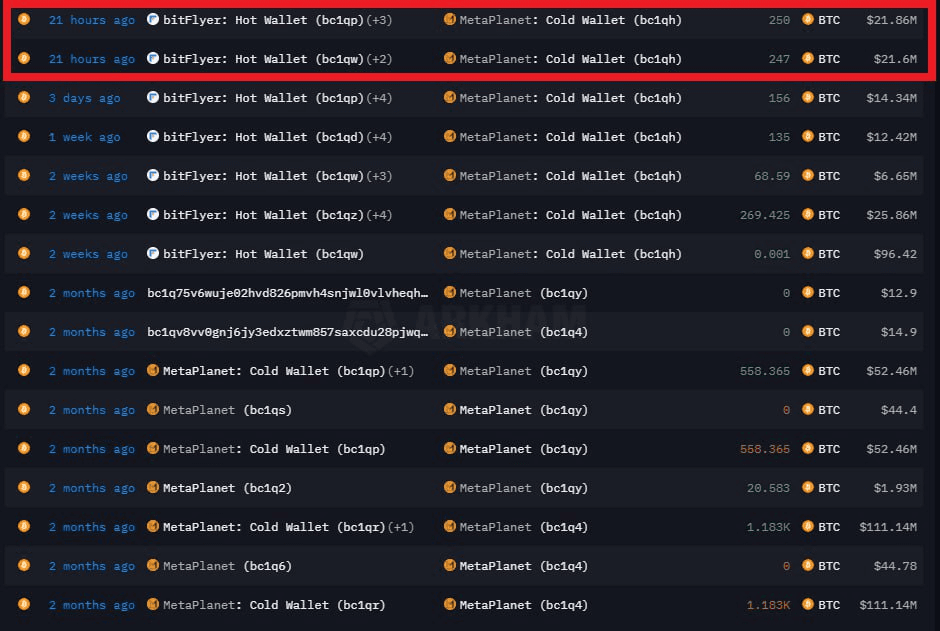940x631 pixels.
Task: Click the 558.365 highlighted amount value
Action: coord(764,448)
